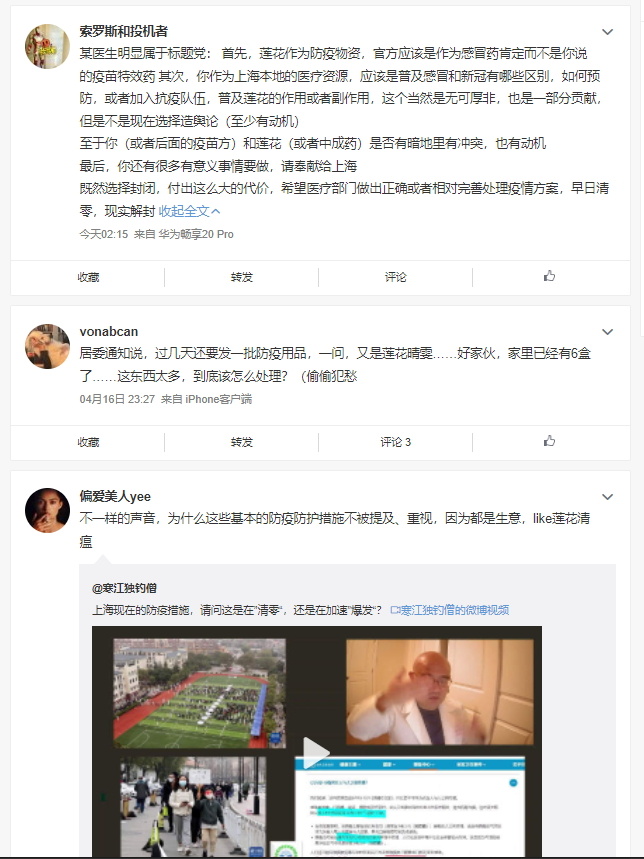
Task: Open the username vonabcan
Action: click(108, 331)
